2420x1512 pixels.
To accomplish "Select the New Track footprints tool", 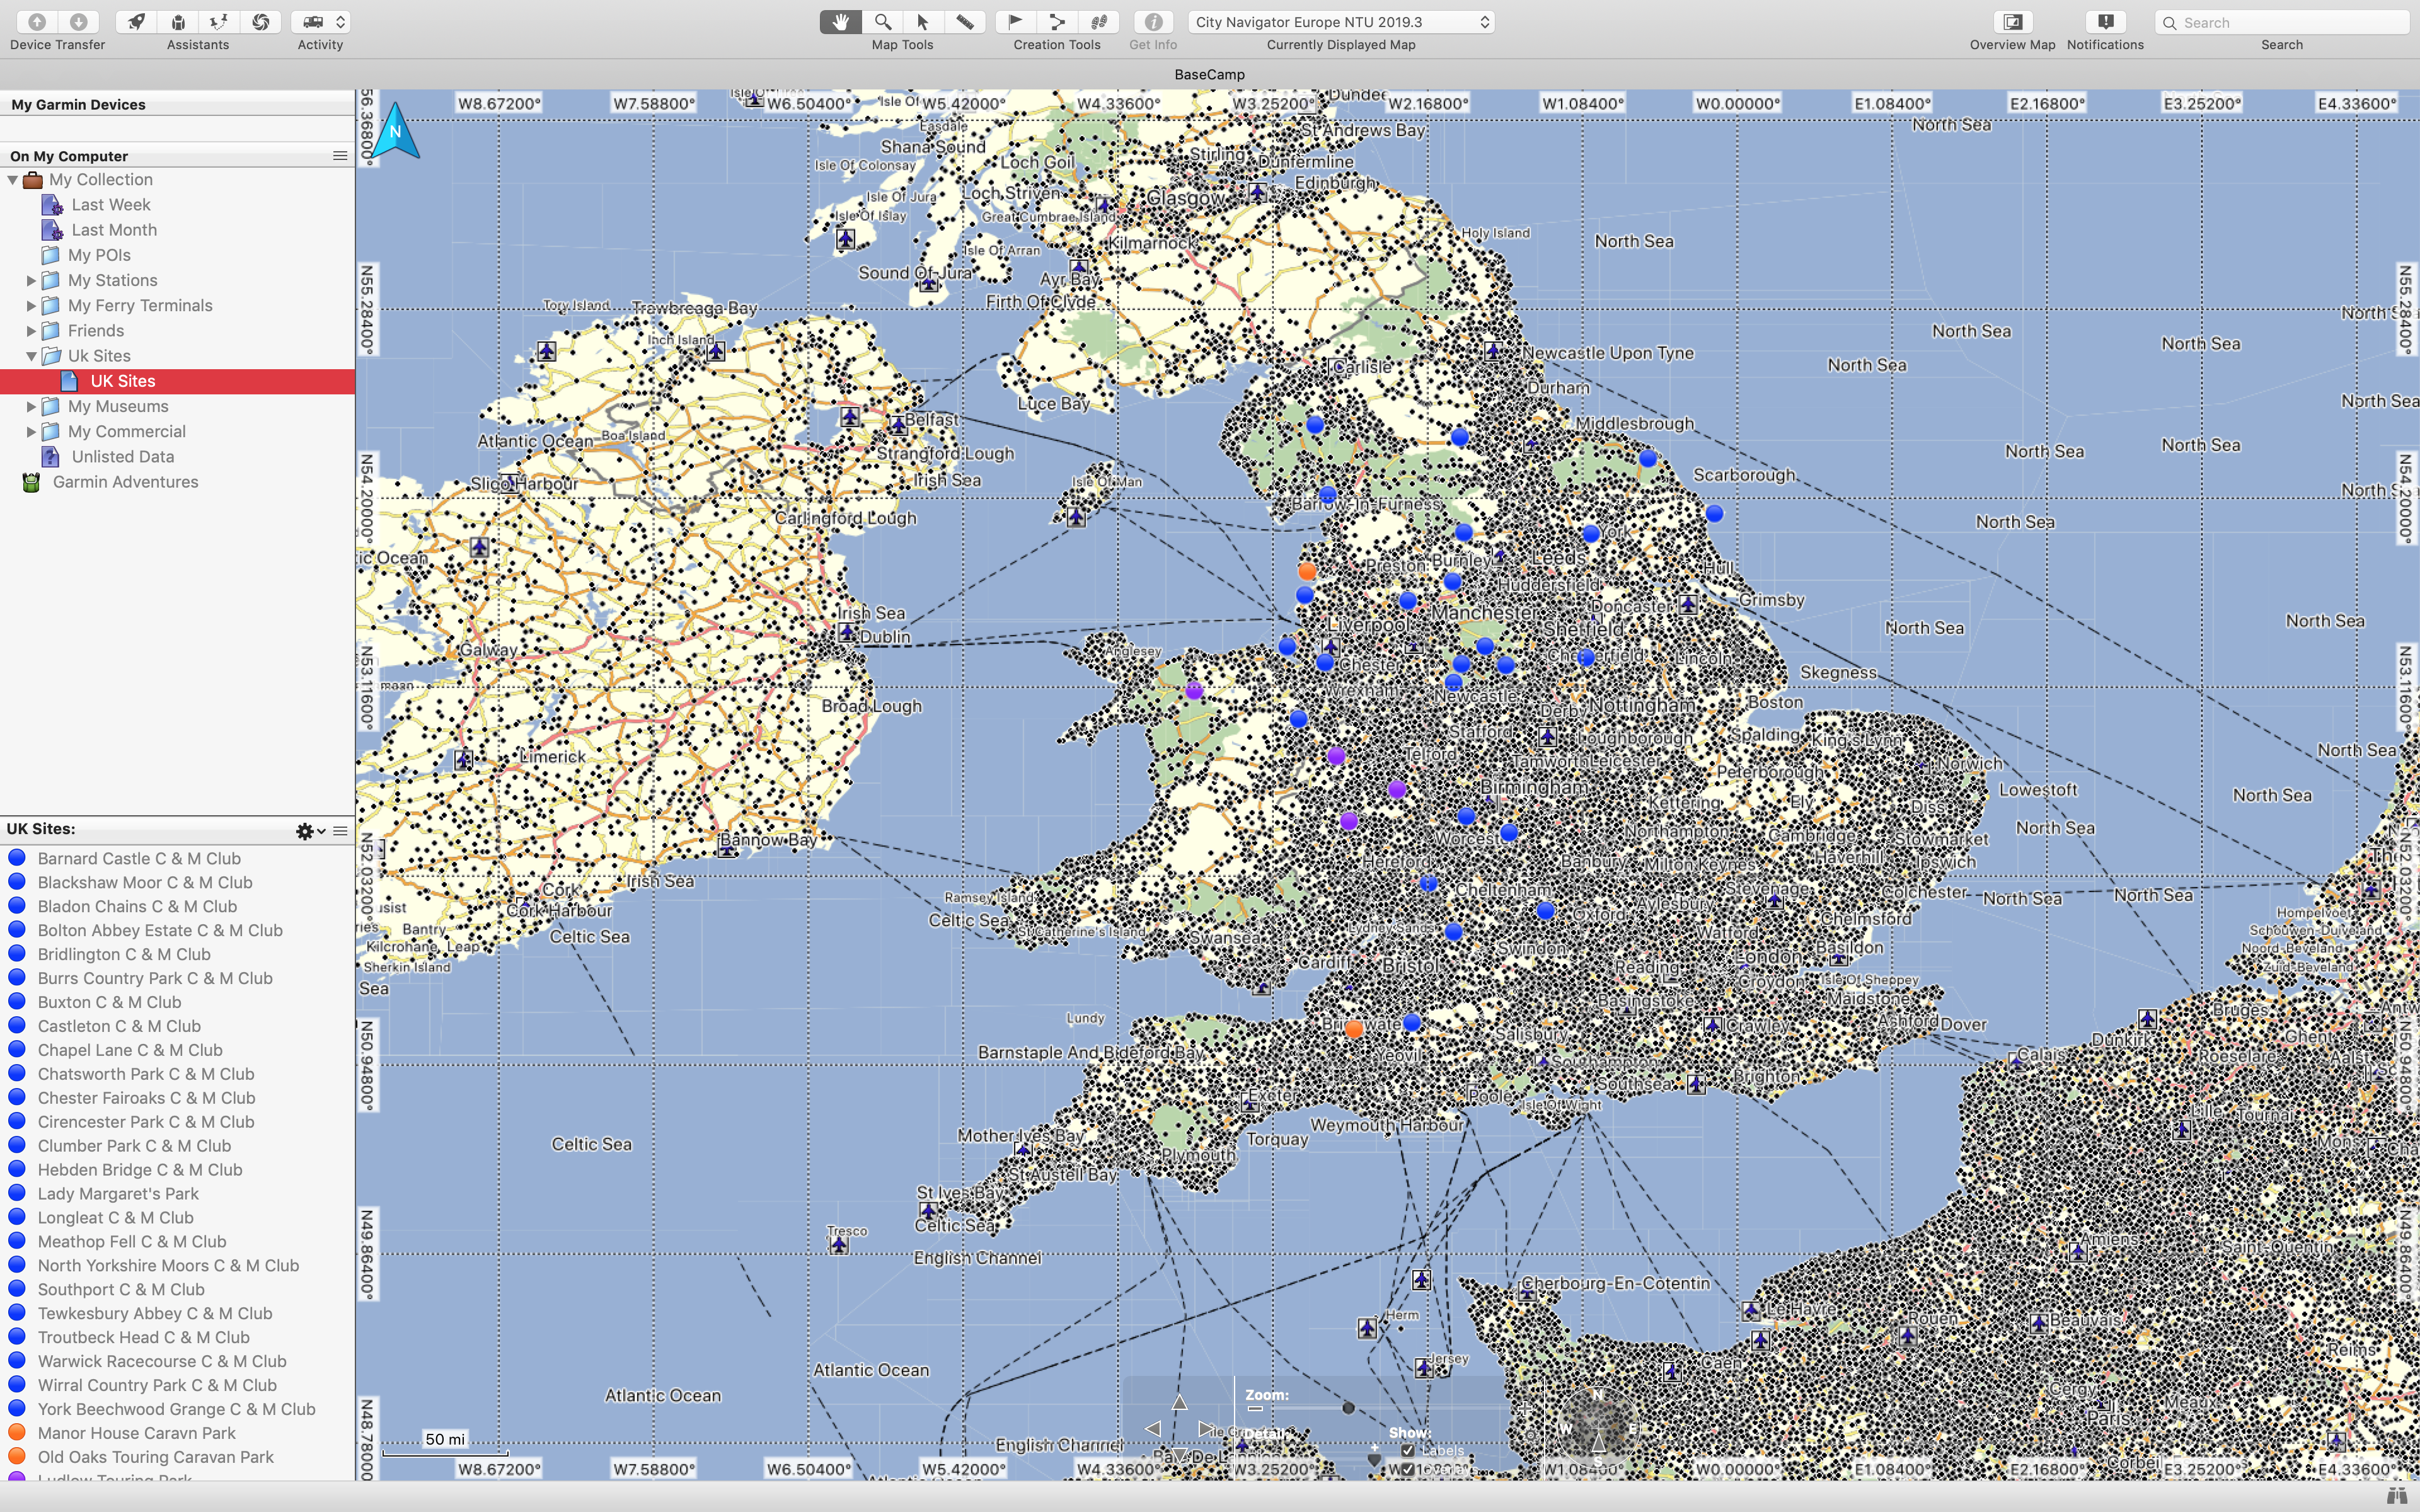I will tap(1098, 21).
